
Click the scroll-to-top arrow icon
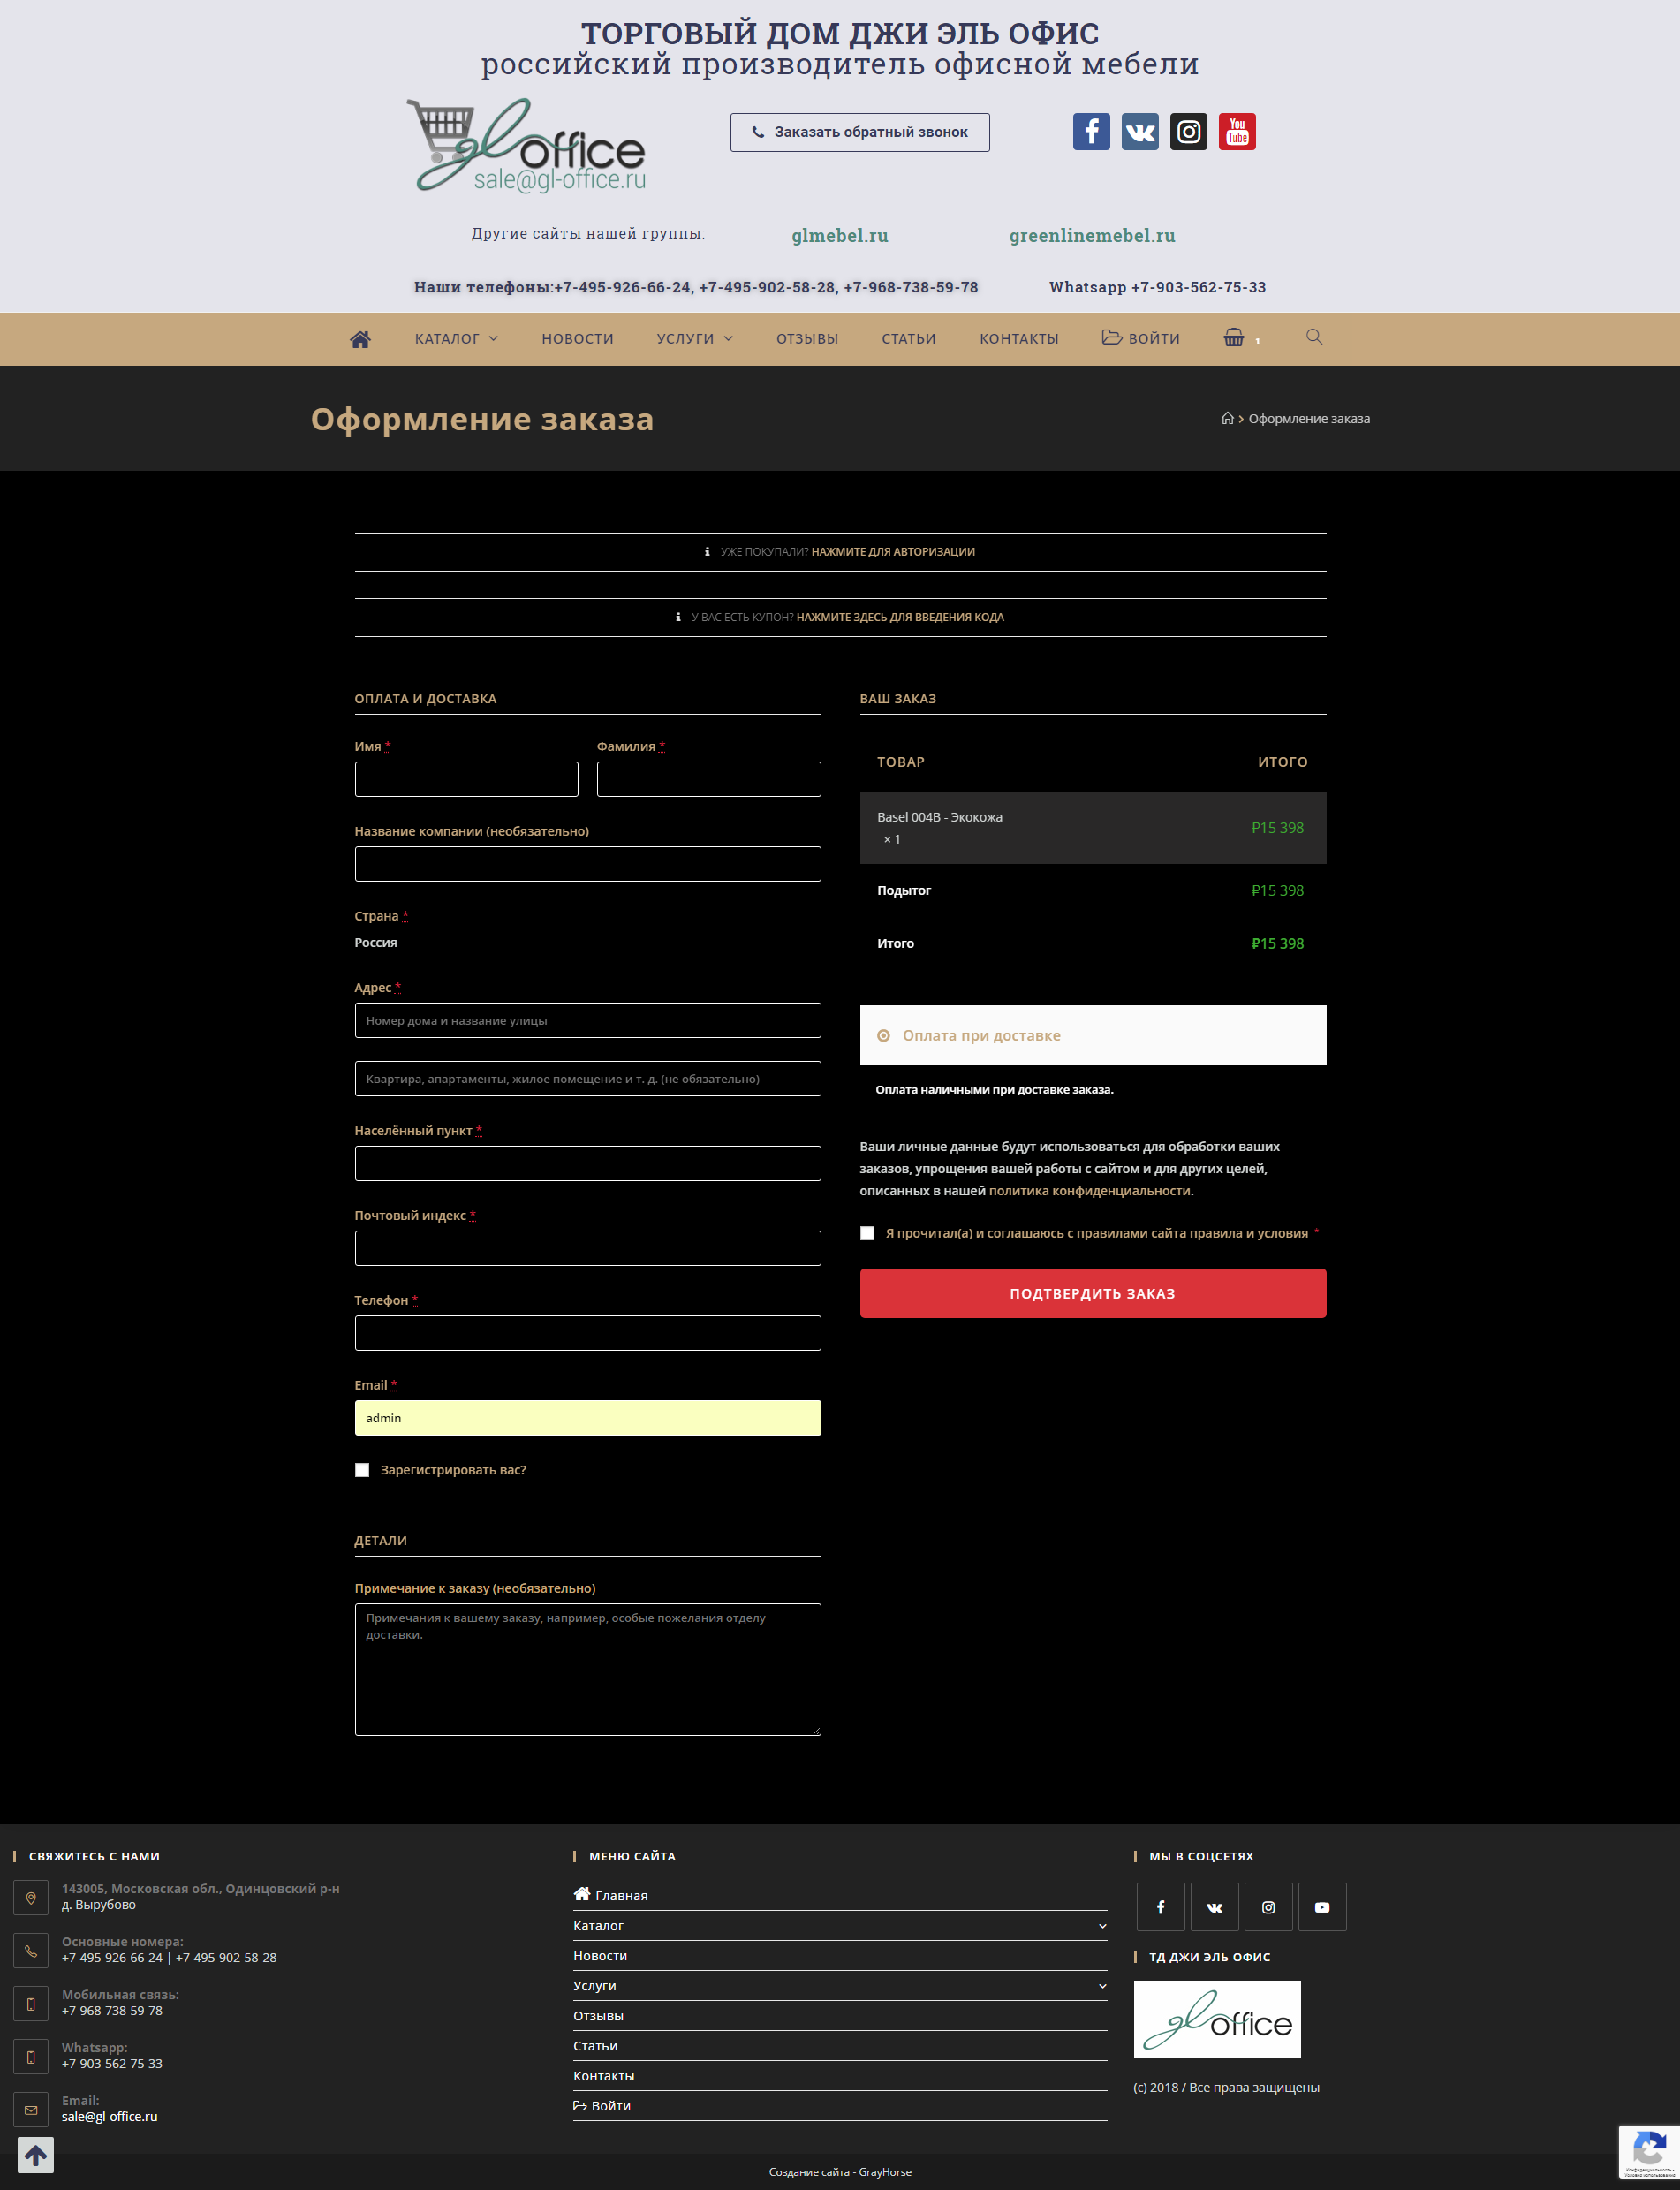click(x=36, y=2155)
